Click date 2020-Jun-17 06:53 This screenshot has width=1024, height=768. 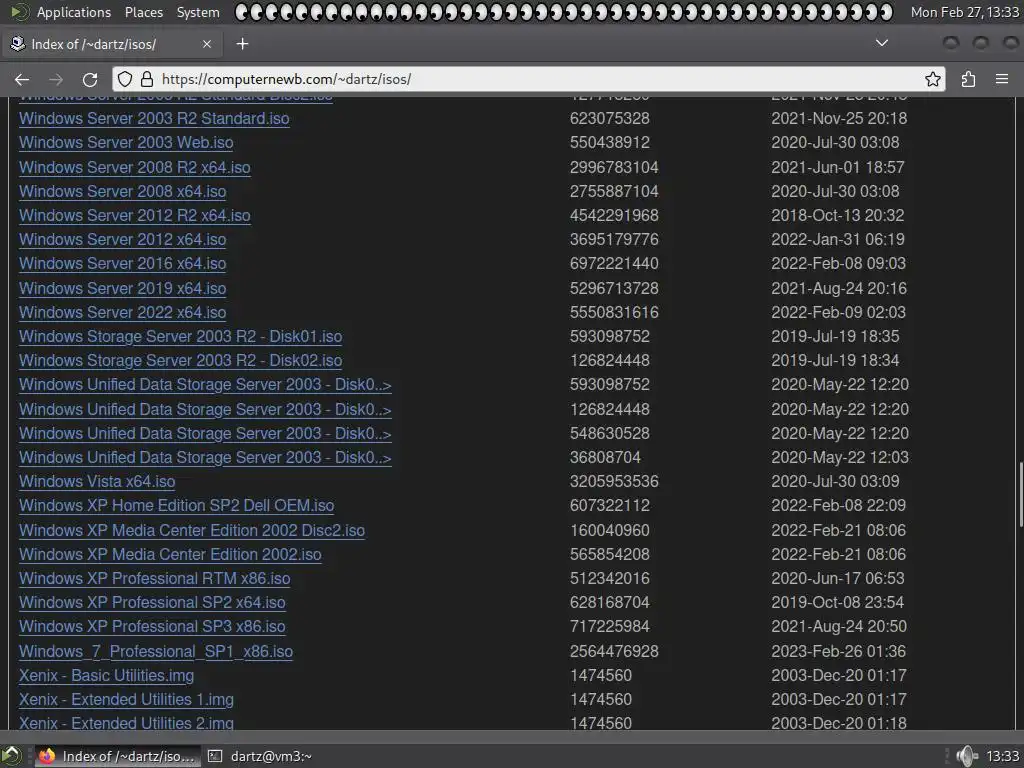click(838, 579)
